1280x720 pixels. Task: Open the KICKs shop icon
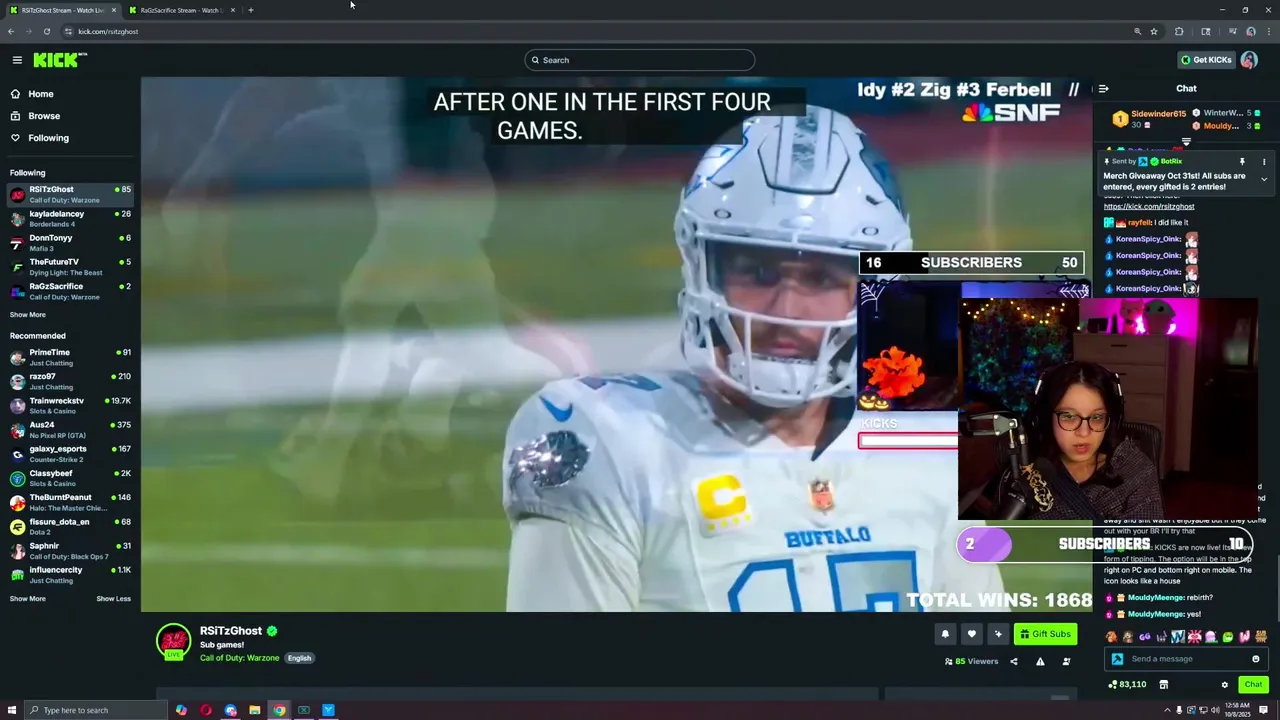(1163, 685)
